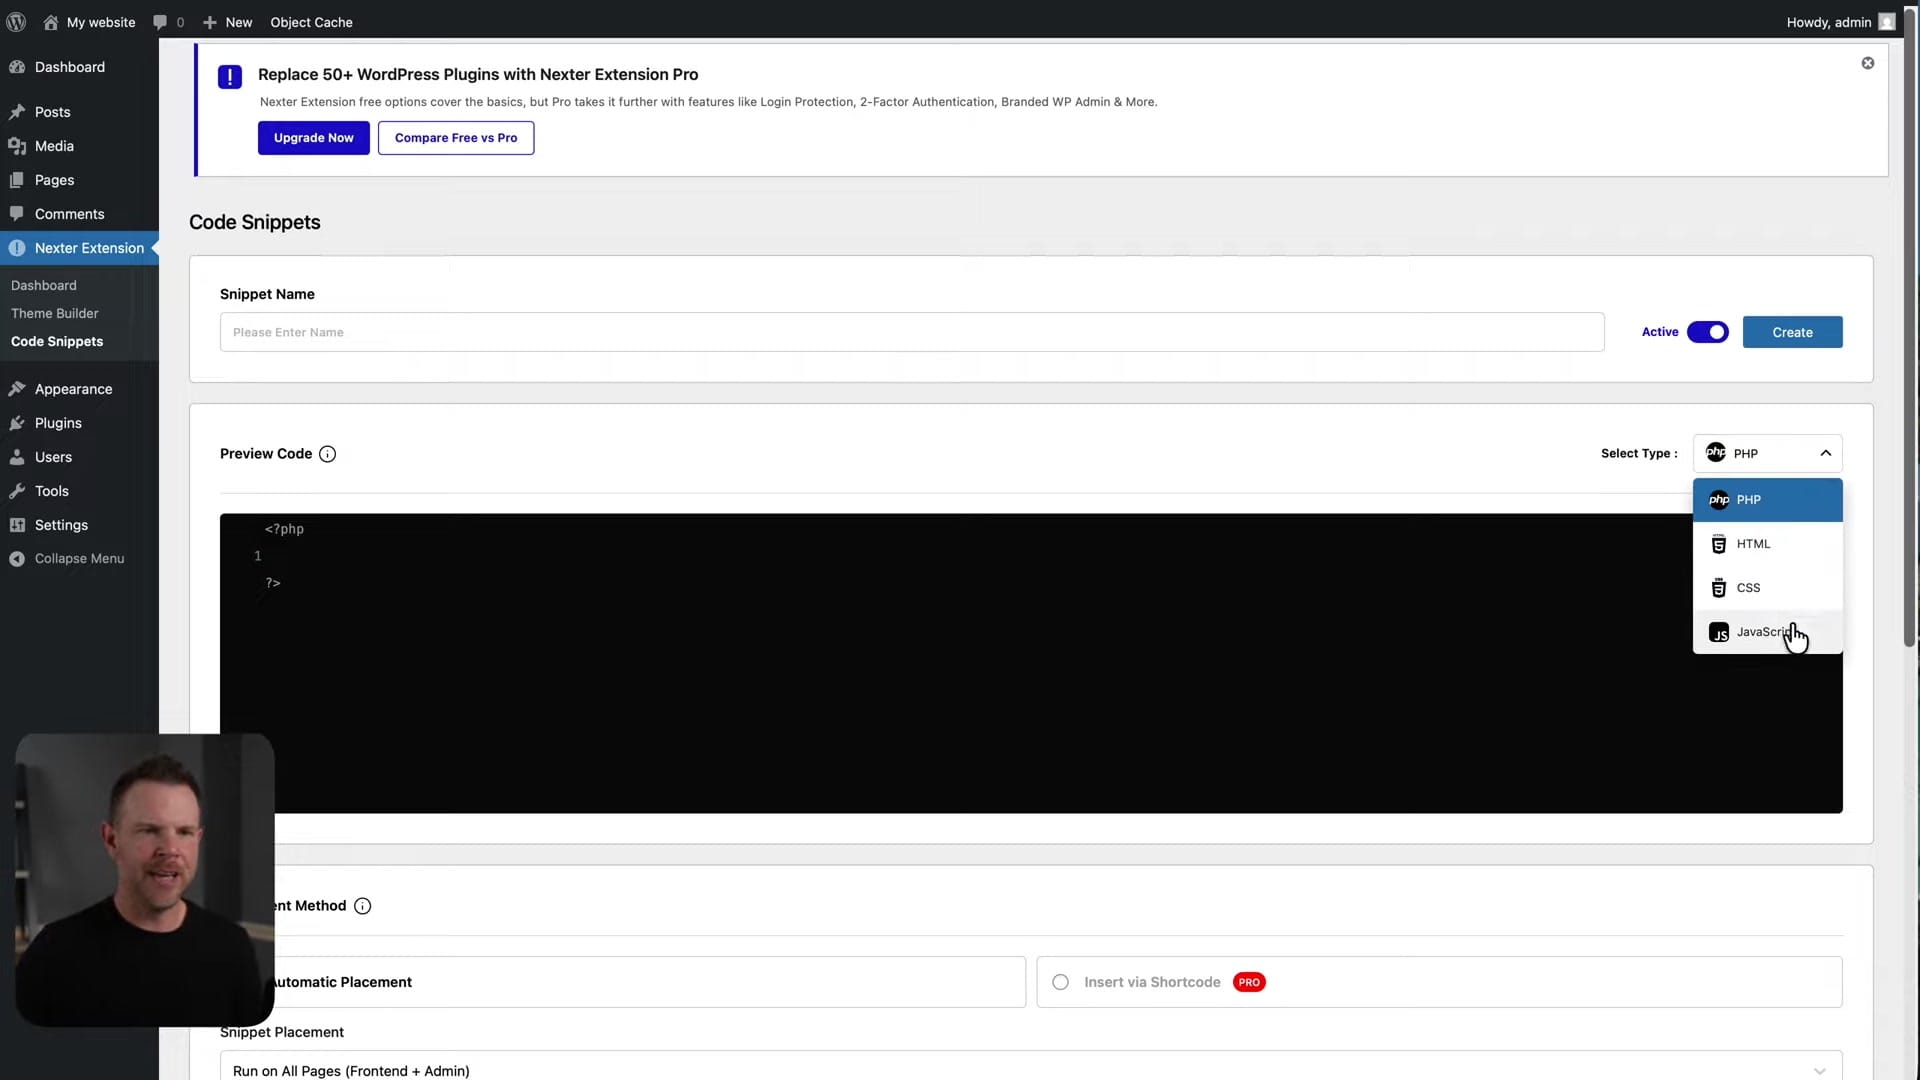1920x1080 pixels.
Task: Open Nexter Dashboard submenu item
Action: pyautogui.click(x=44, y=285)
